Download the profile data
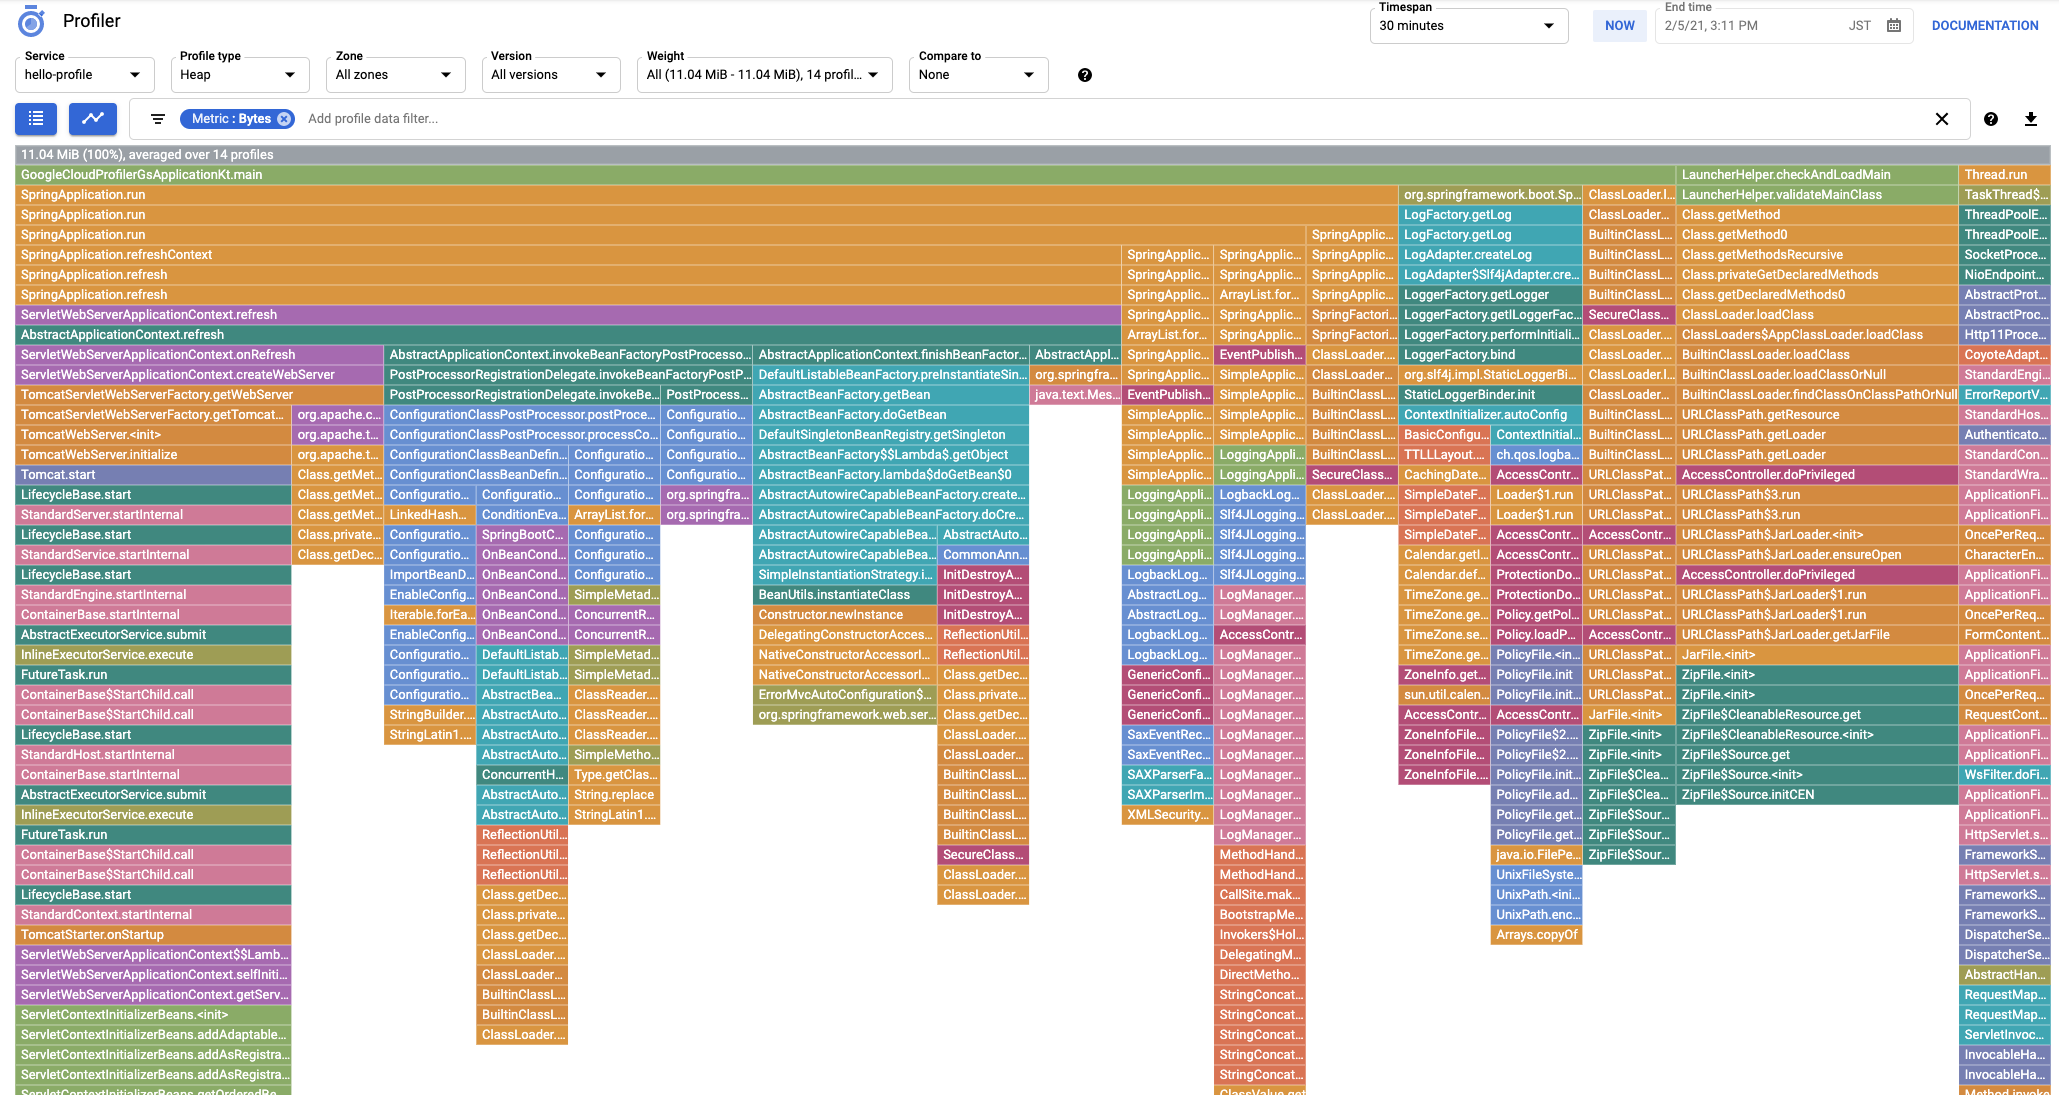Viewport: 2059px width, 1095px height. 2031,118
